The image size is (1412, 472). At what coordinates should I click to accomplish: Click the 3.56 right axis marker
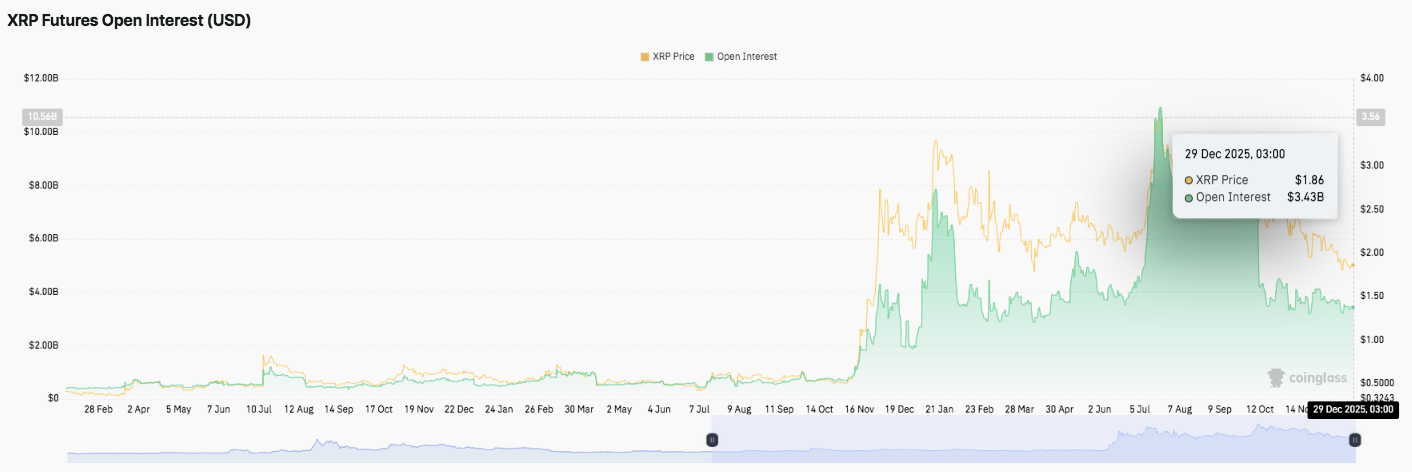coord(1369,117)
